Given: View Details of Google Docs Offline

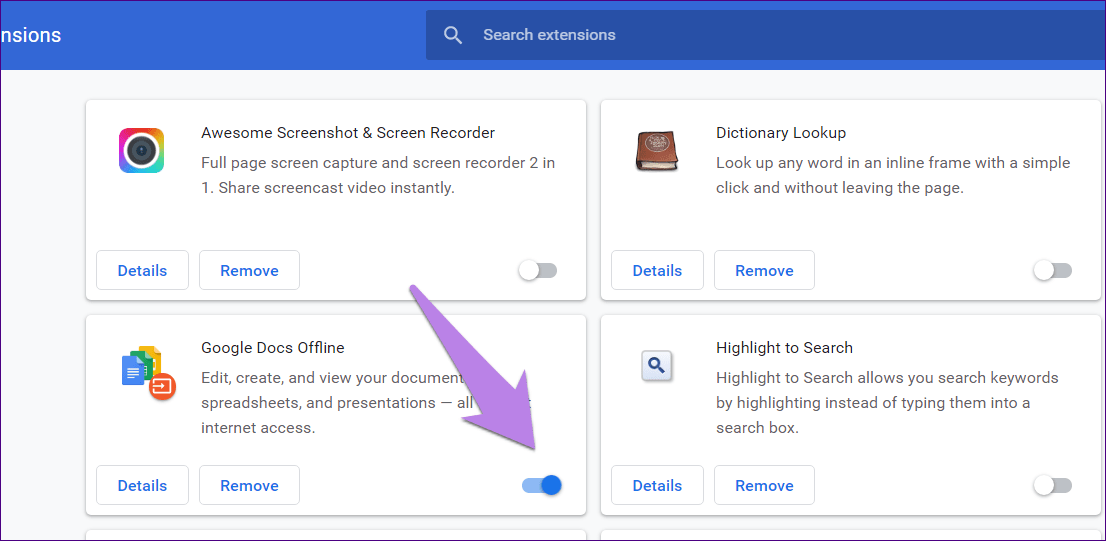Looking at the screenshot, I should (x=142, y=485).
